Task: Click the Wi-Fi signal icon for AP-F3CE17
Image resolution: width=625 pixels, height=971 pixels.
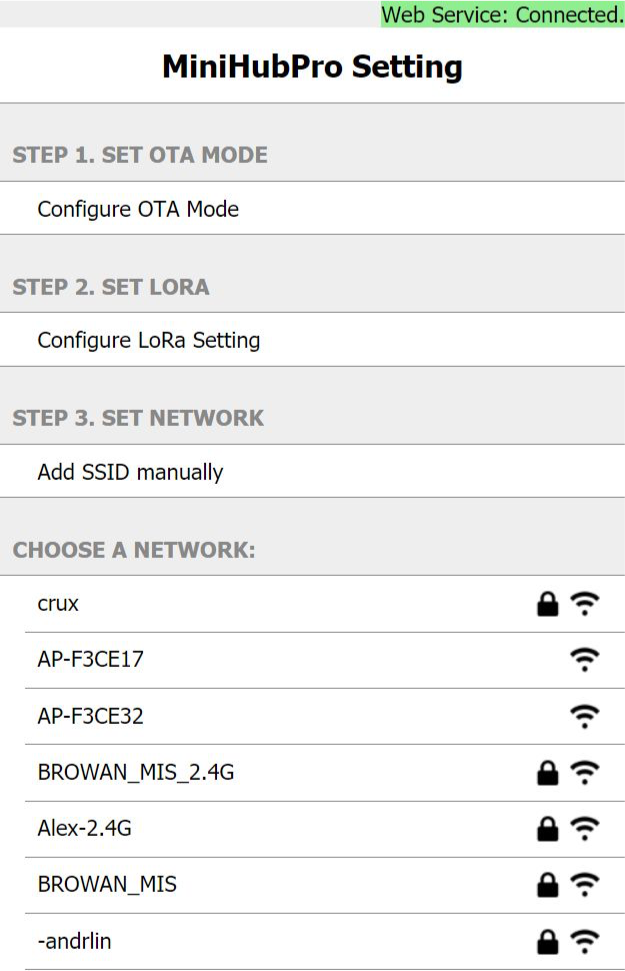Action: (x=585, y=660)
